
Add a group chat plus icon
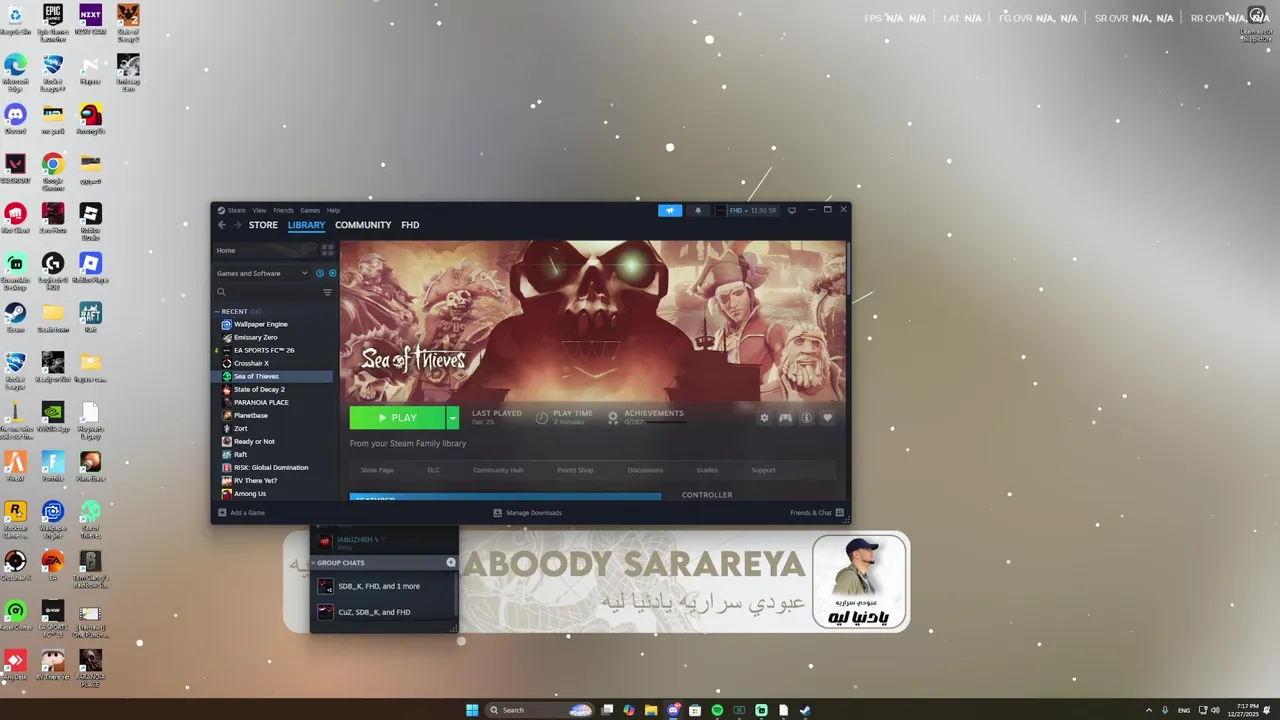tap(451, 563)
